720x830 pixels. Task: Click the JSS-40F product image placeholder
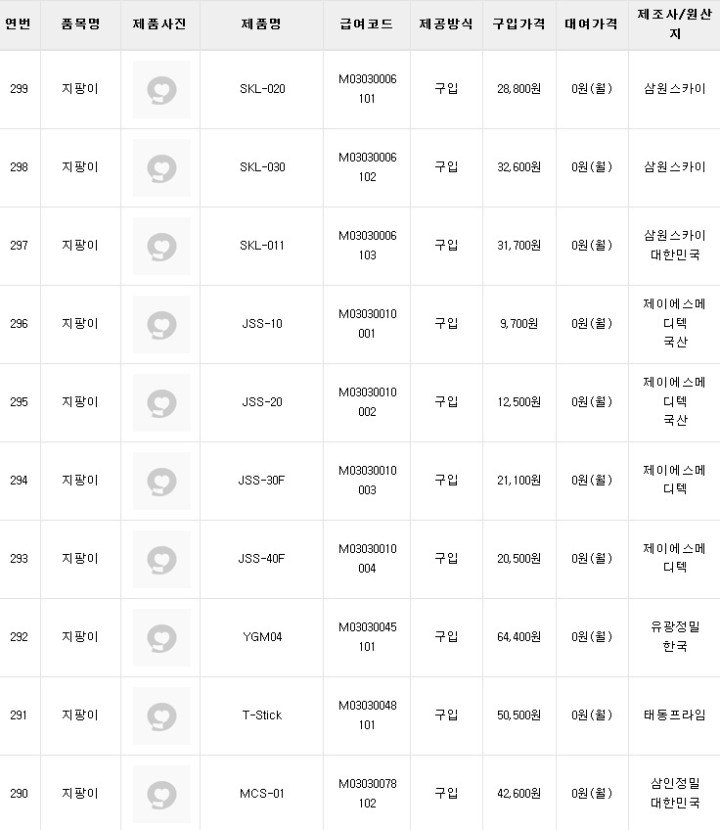161,558
